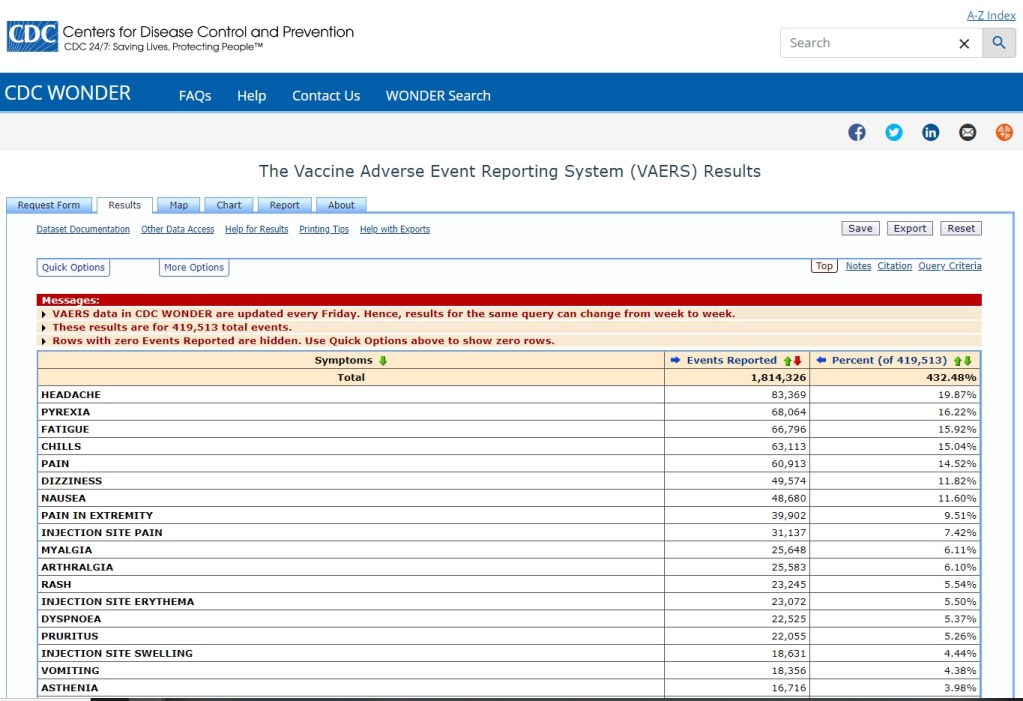Jump to Notes link
Image resolution: width=1023 pixels, height=701 pixels.
point(858,266)
